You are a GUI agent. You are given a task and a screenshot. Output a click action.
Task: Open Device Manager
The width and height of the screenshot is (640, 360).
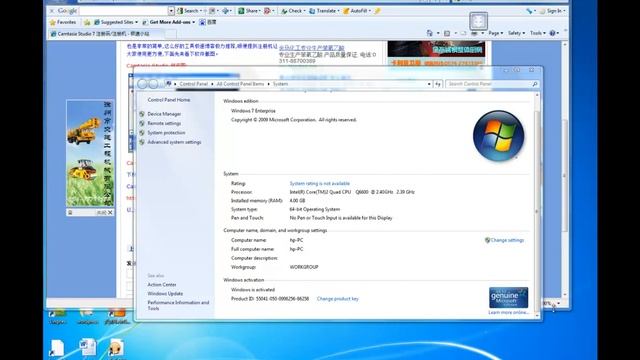click(x=164, y=114)
